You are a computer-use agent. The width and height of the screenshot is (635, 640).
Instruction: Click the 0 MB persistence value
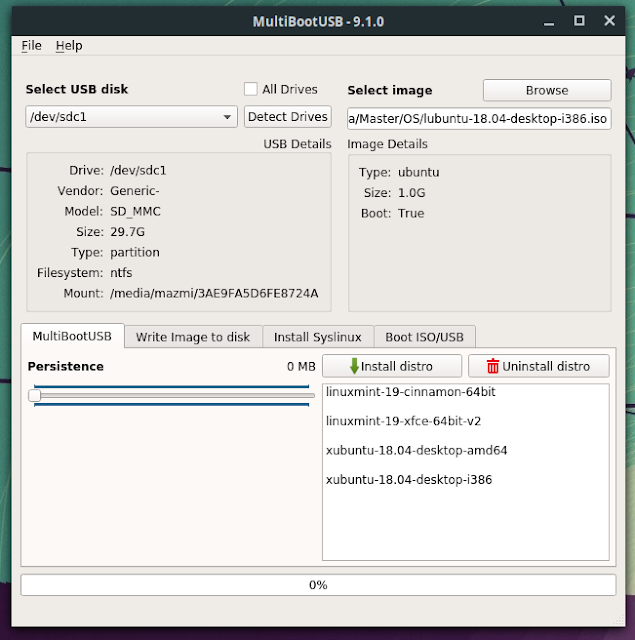coord(301,367)
